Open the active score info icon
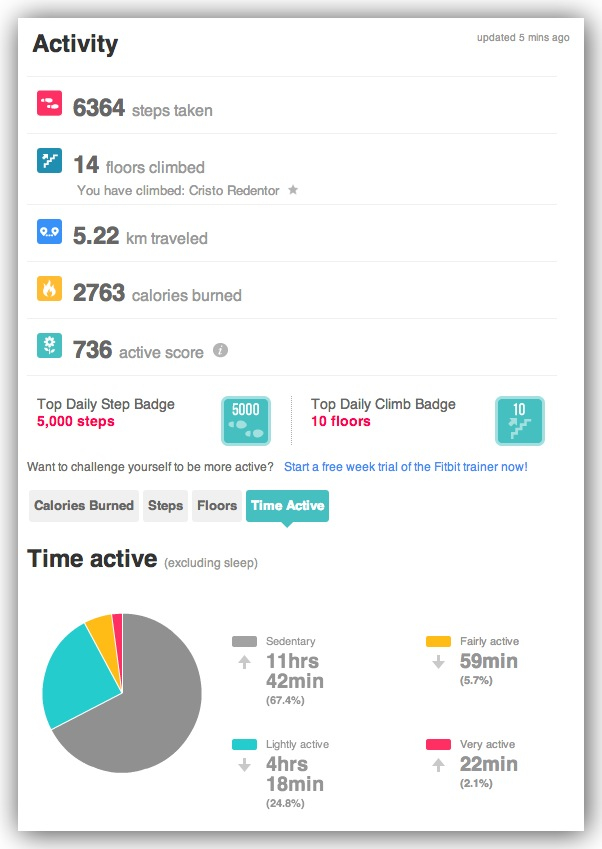Screen dimensions: 602x849 pyautogui.click(x=221, y=351)
